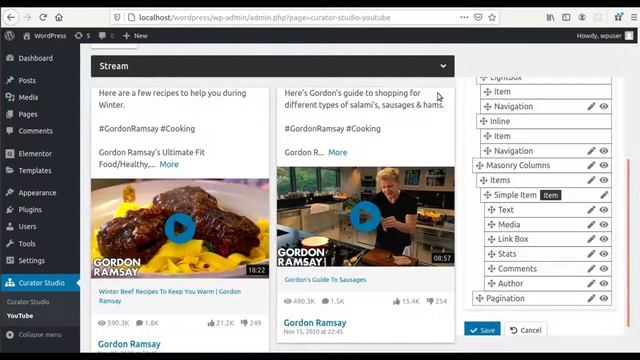Open Plugins menu in sidebar

point(30,209)
